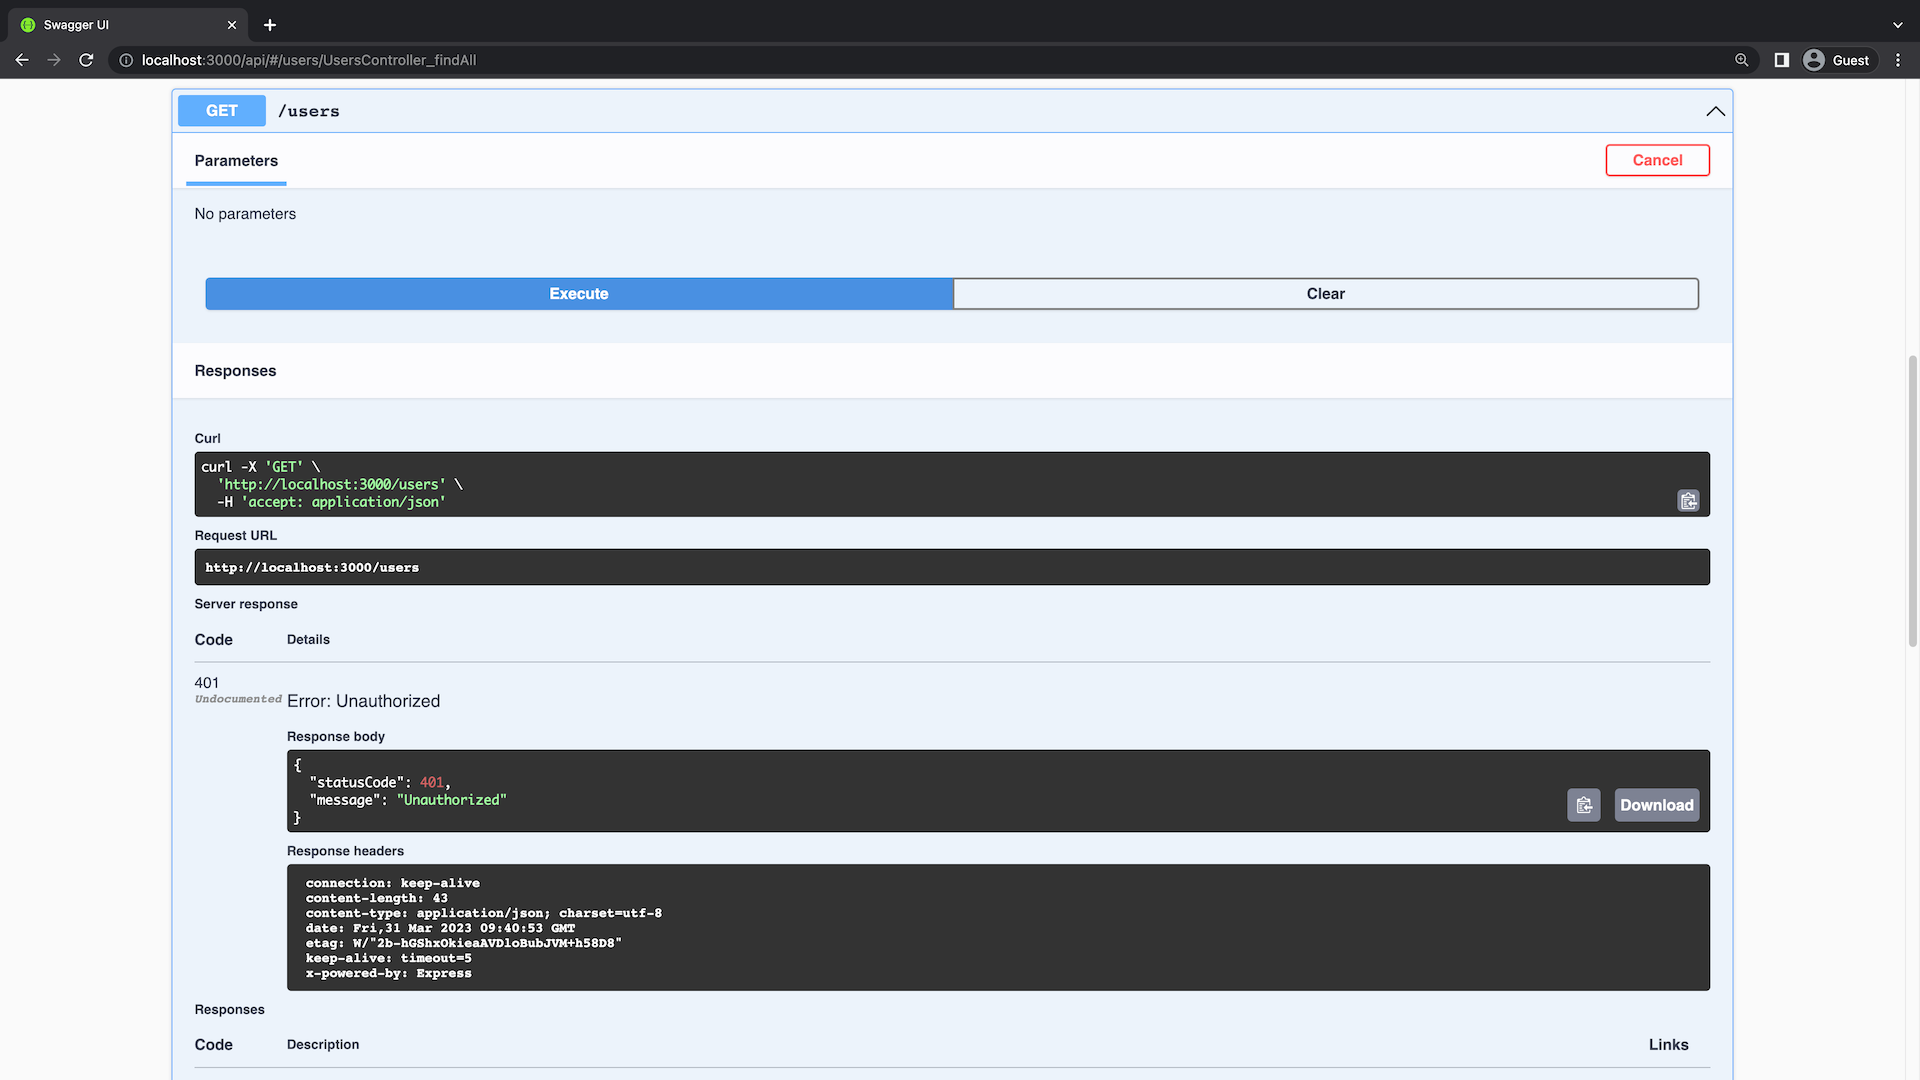The height and width of the screenshot is (1080, 1920).
Task: Click the GET method icon/badge
Action: tap(222, 109)
